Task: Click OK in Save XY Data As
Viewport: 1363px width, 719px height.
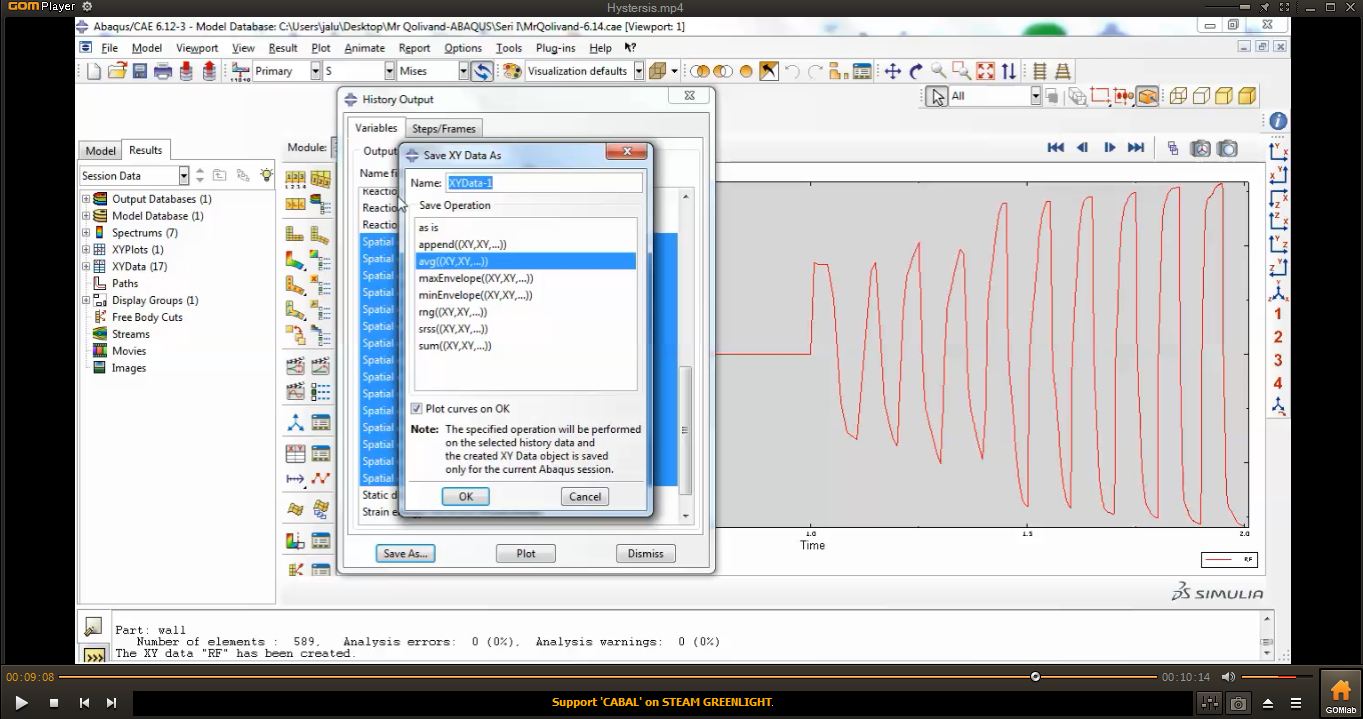Action: (x=465, y=497)
